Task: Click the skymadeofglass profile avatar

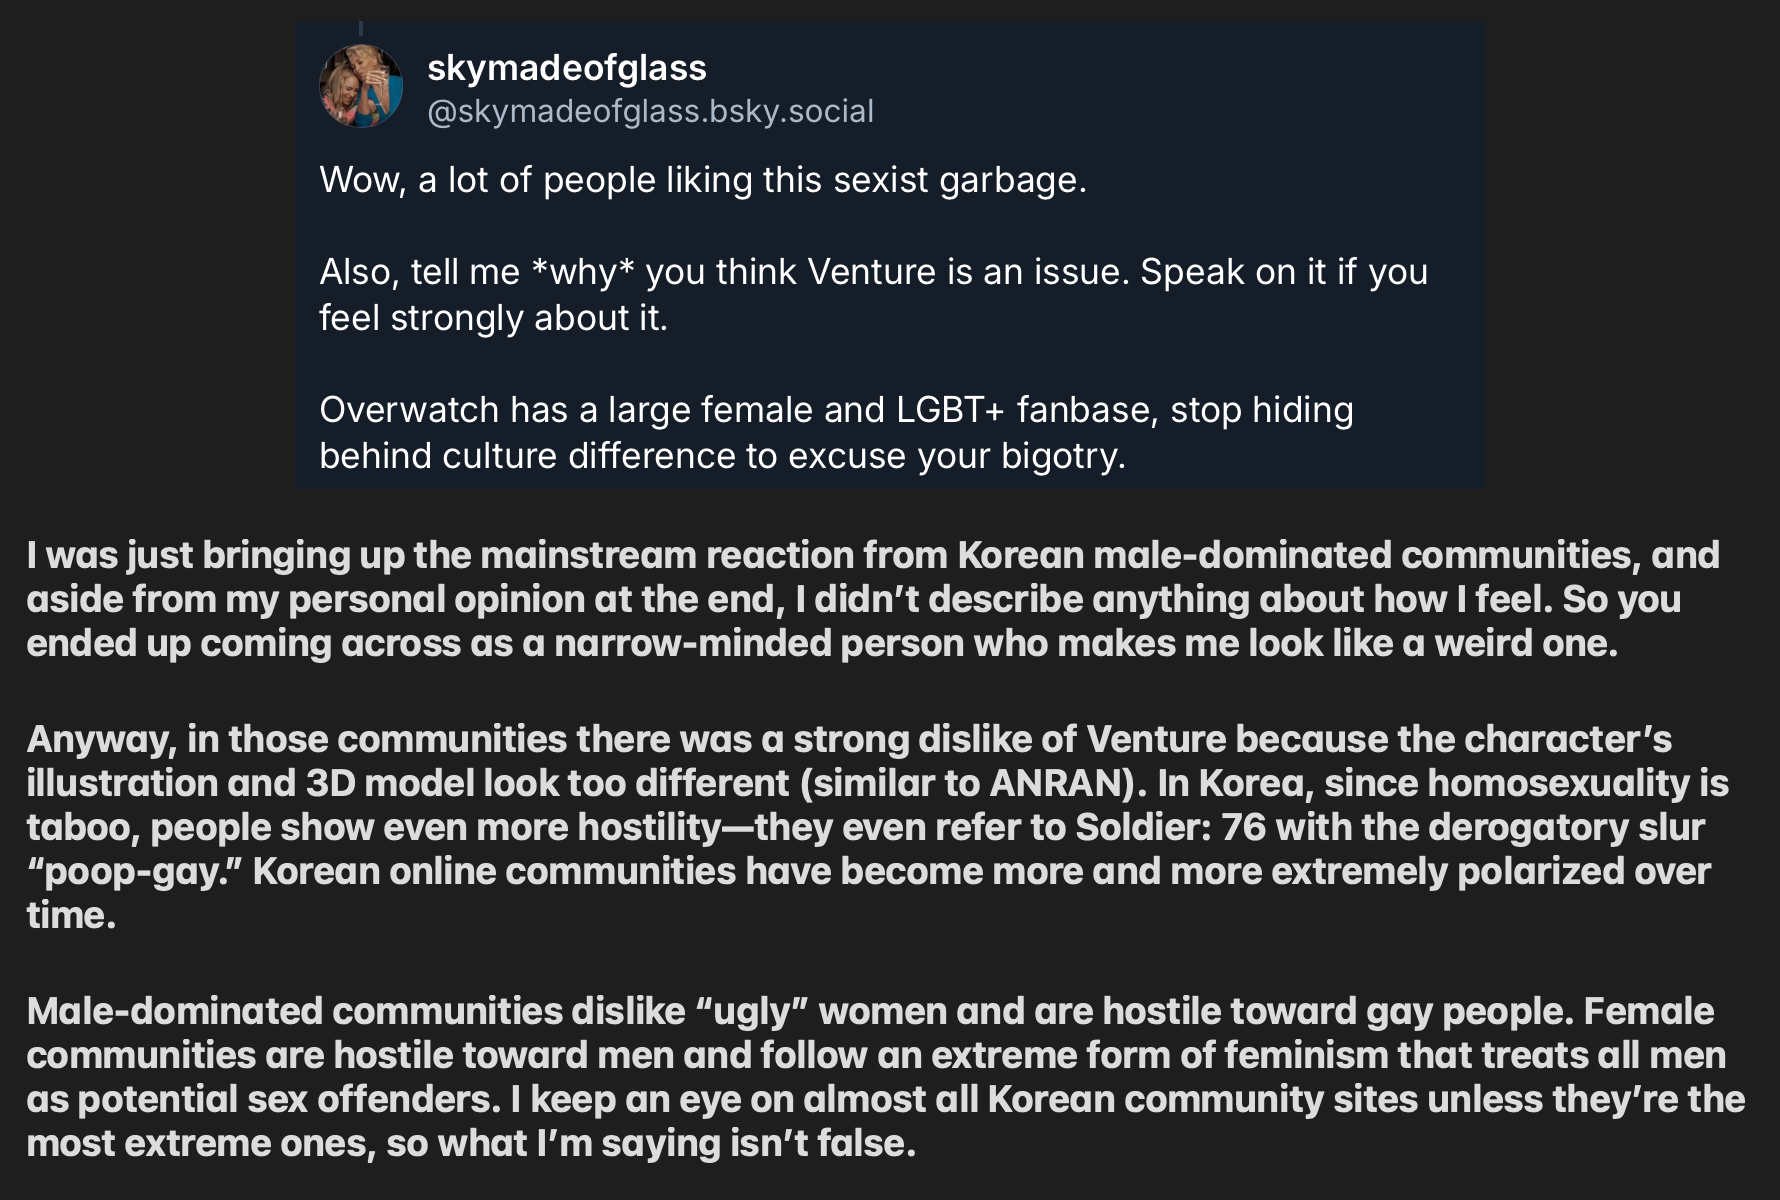Action: 360,86
